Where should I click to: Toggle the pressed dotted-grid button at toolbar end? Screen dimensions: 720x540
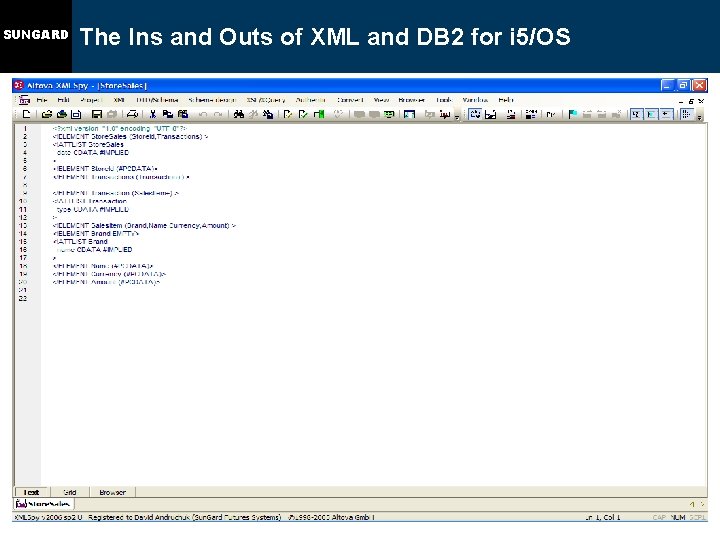tap(686, 114)
